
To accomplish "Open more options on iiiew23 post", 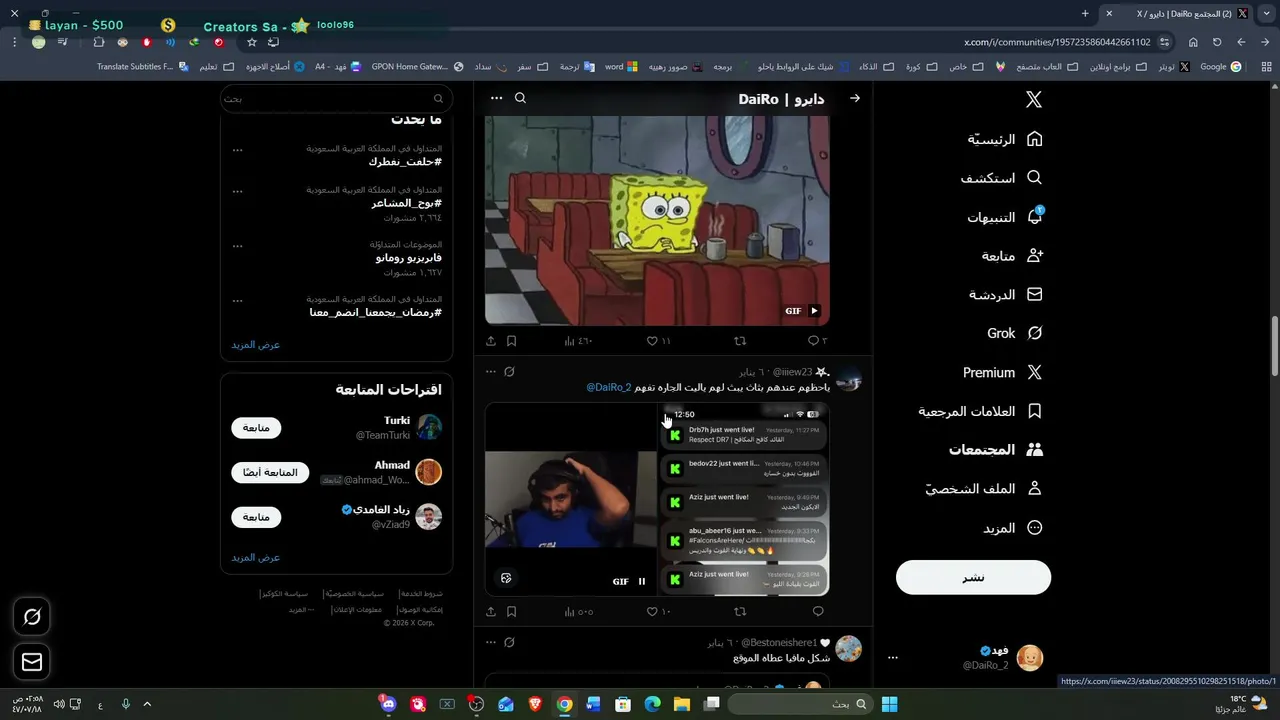I will (490, 372).
